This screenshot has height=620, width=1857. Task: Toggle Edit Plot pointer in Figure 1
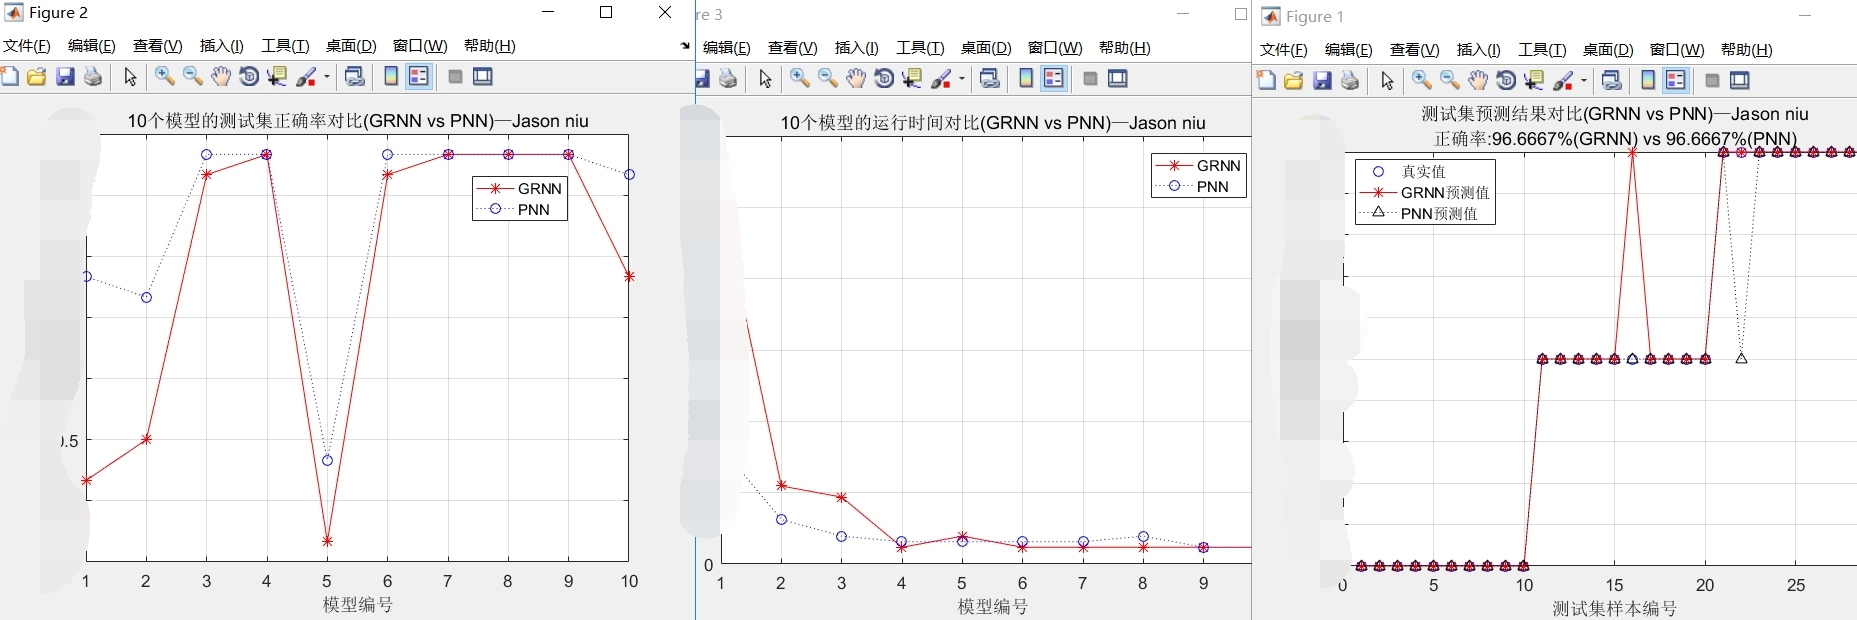[1387, 81]
